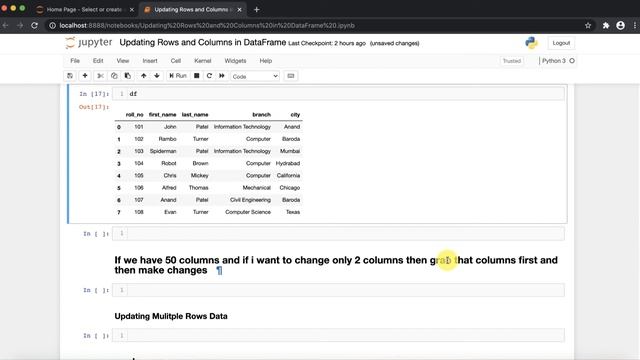
Task: Go back in browser history
Action: tap(5, 25)
